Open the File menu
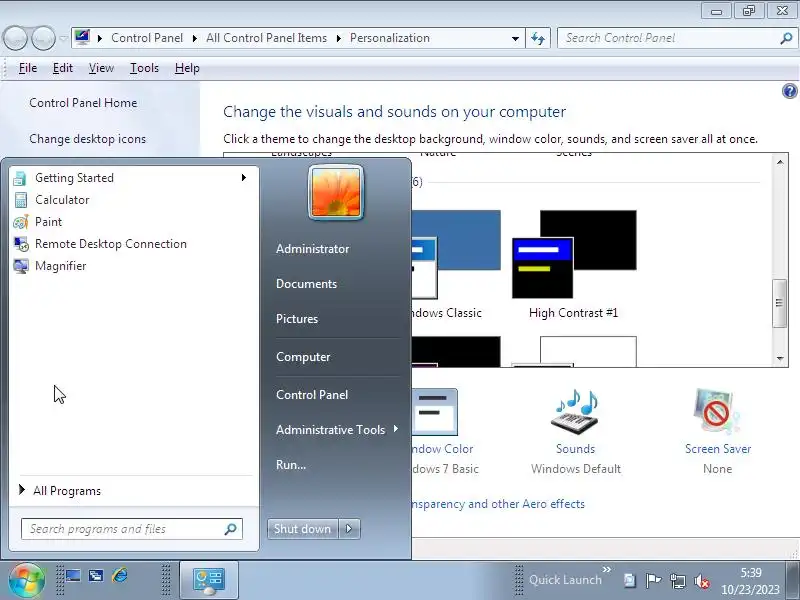The width and height of the screenshot is (800, 600). click(x=28, y=68)
